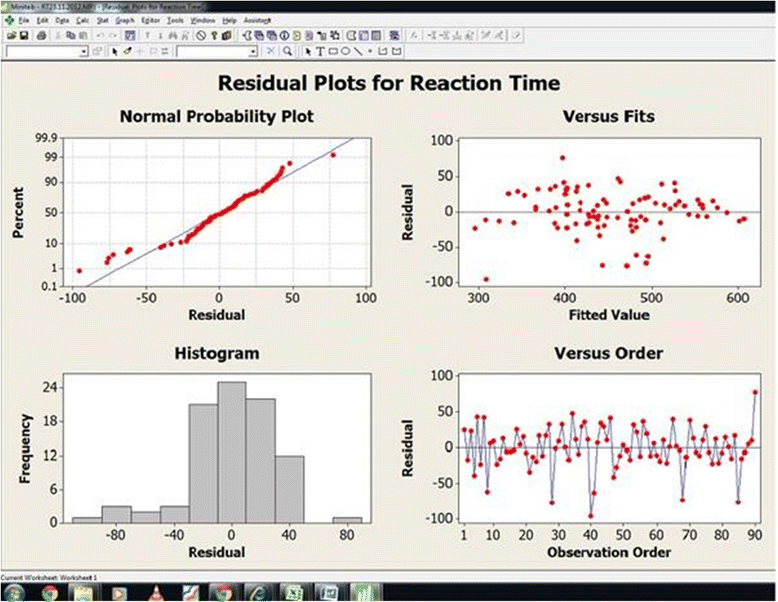
Task: Click the 'Observation Order' axis label
Action: coord(609,552)
